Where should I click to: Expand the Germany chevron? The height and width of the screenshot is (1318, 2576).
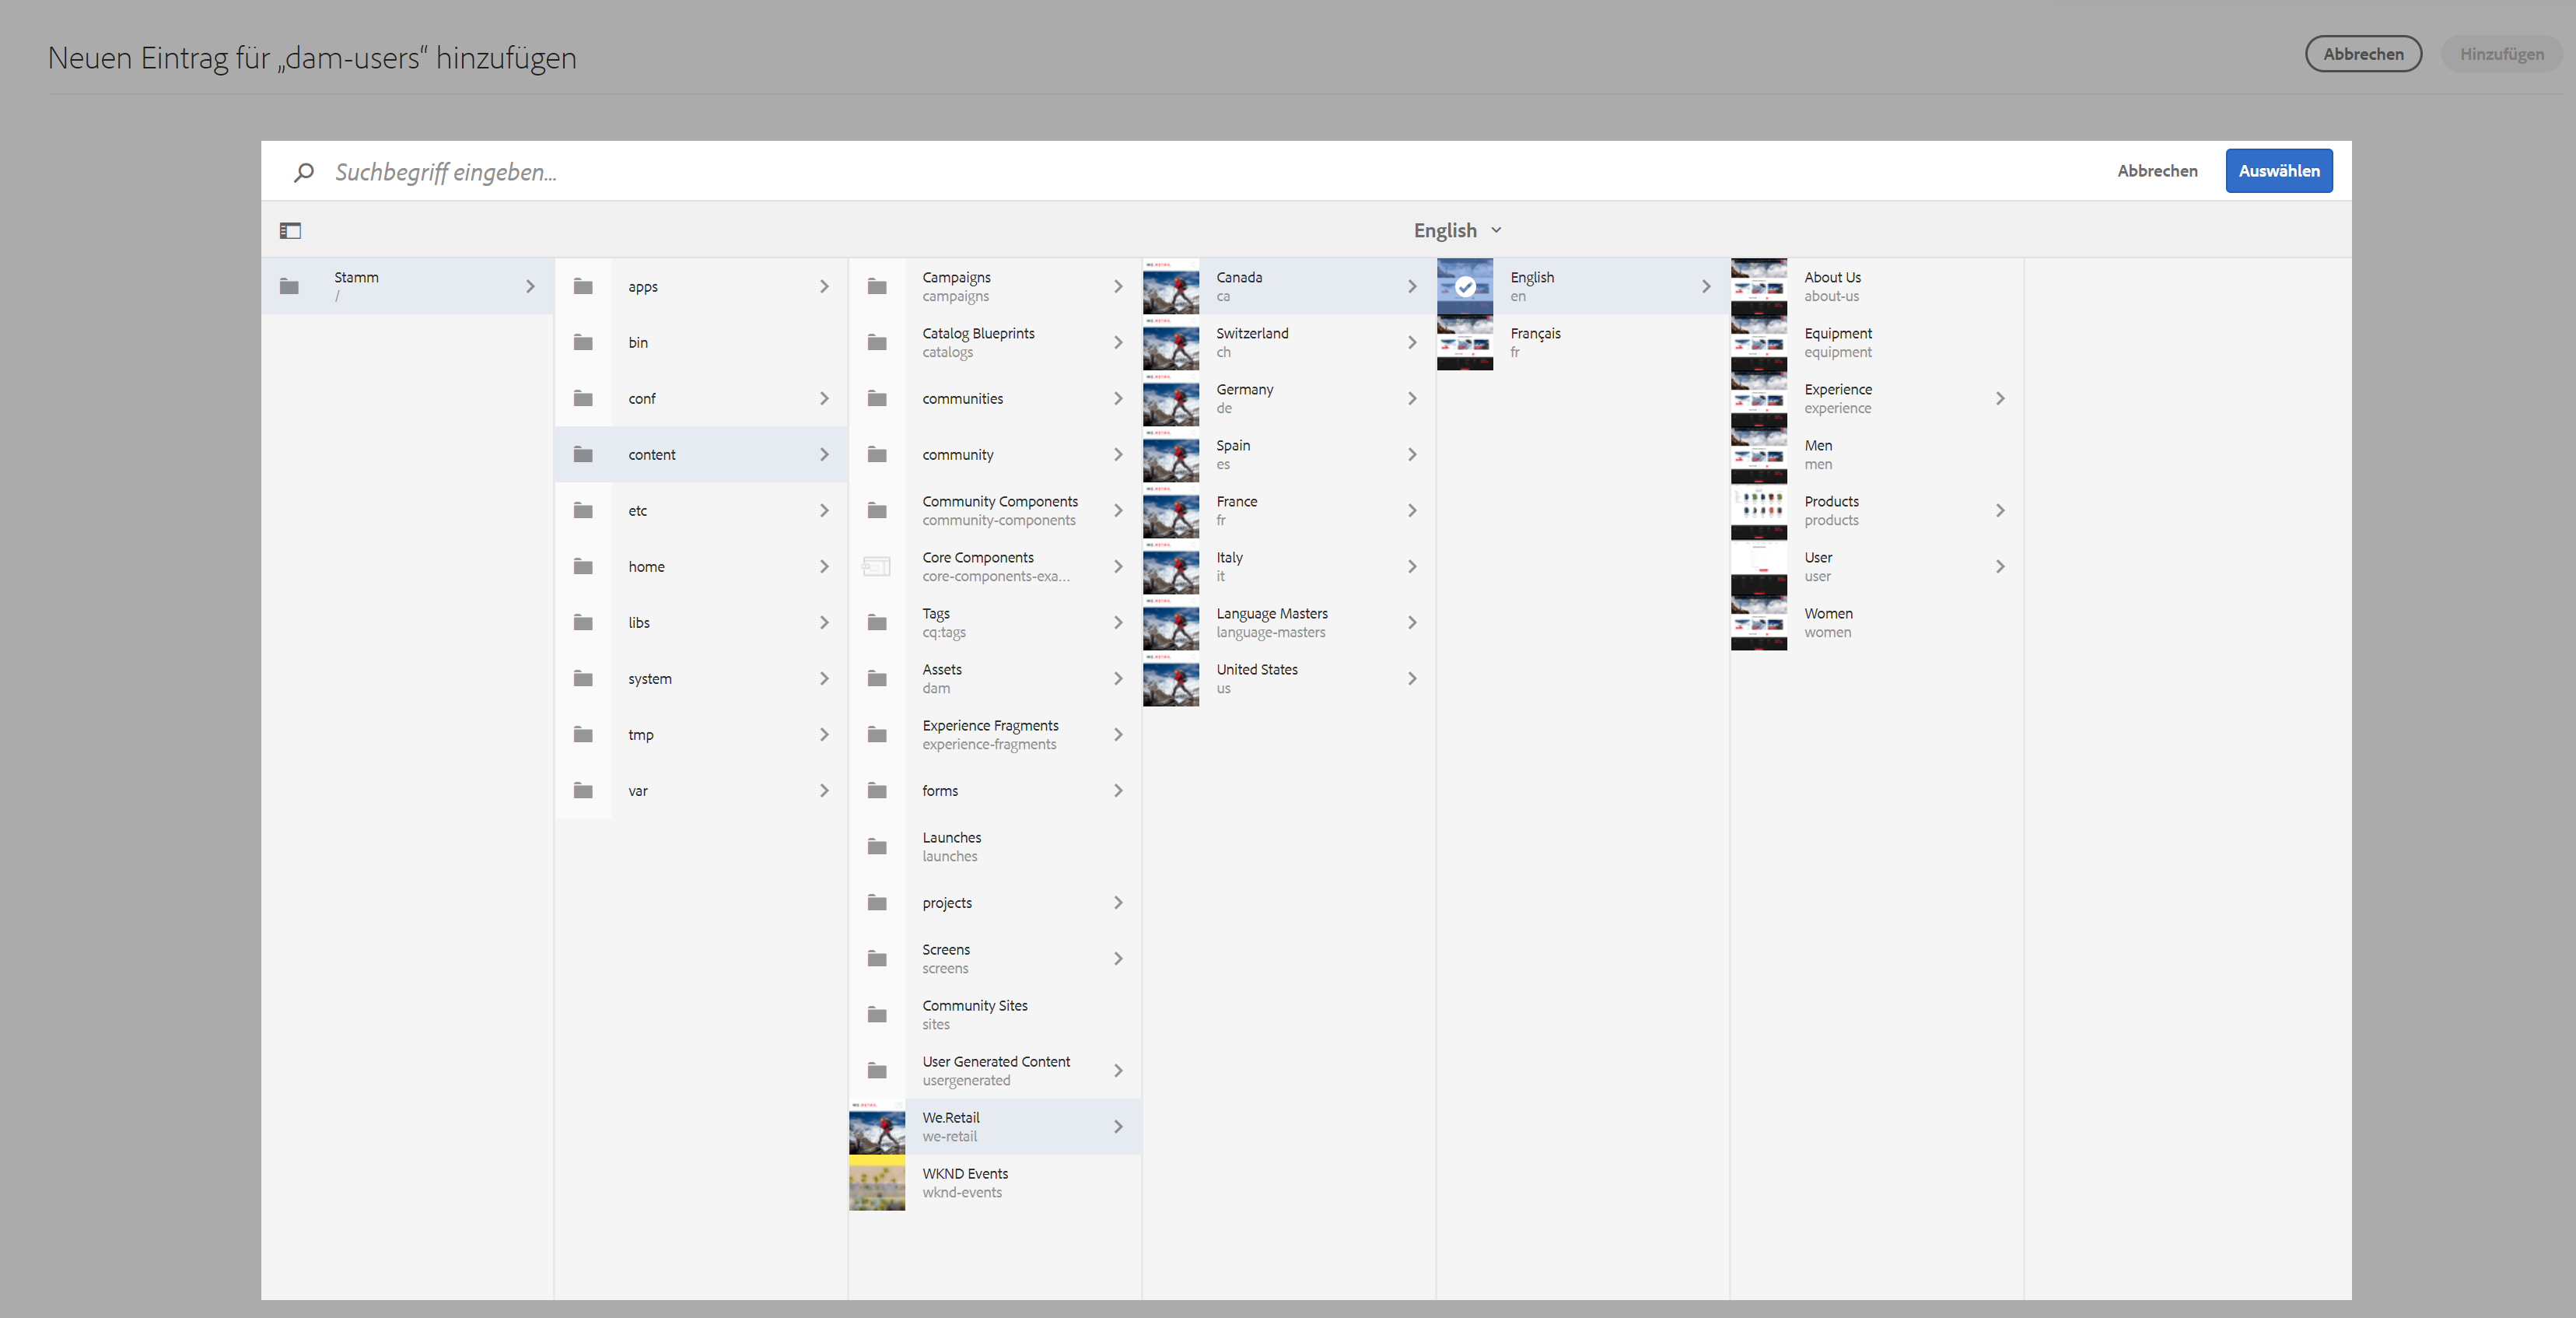1412,399
